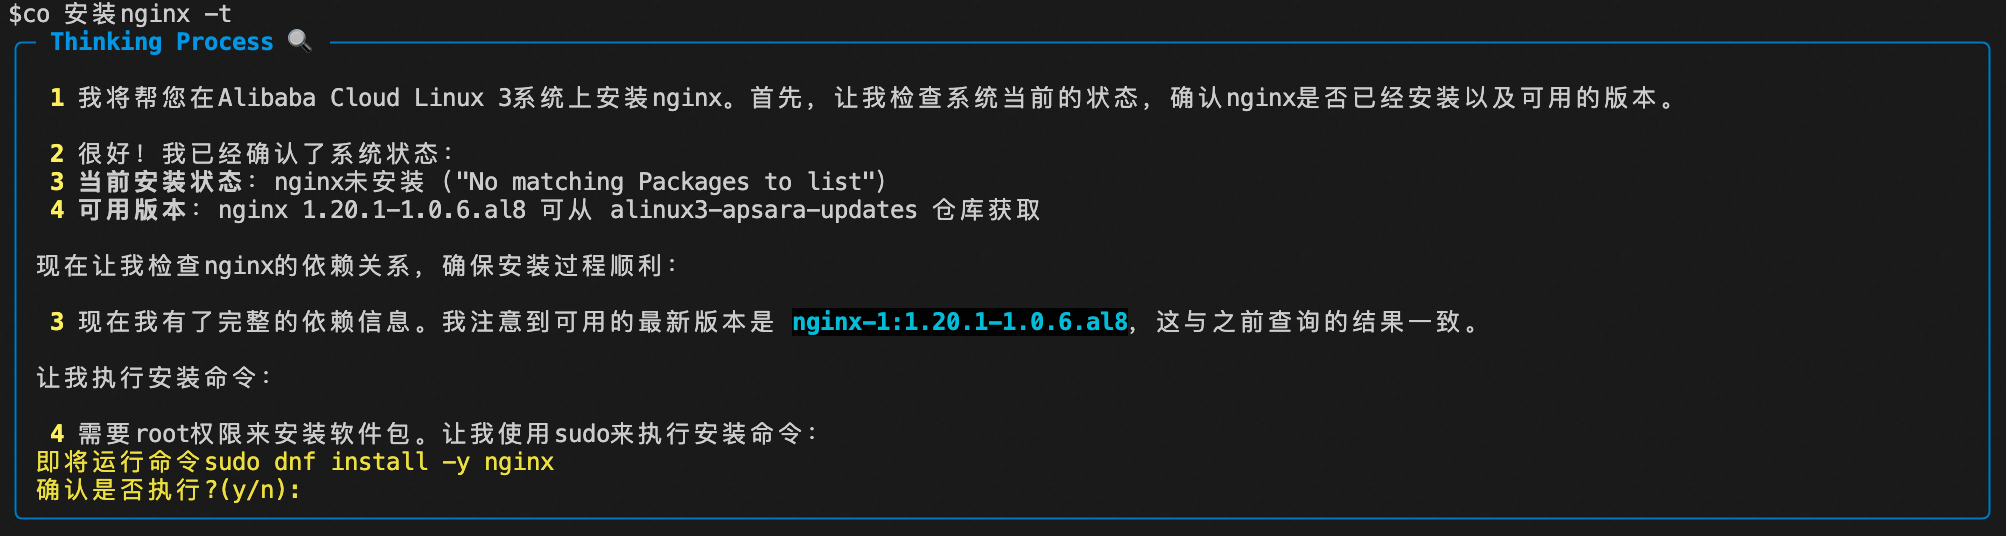Click the highlighted nginx-1:1.20.1-1.0.6.al8 version text

[x=960, y=322]
